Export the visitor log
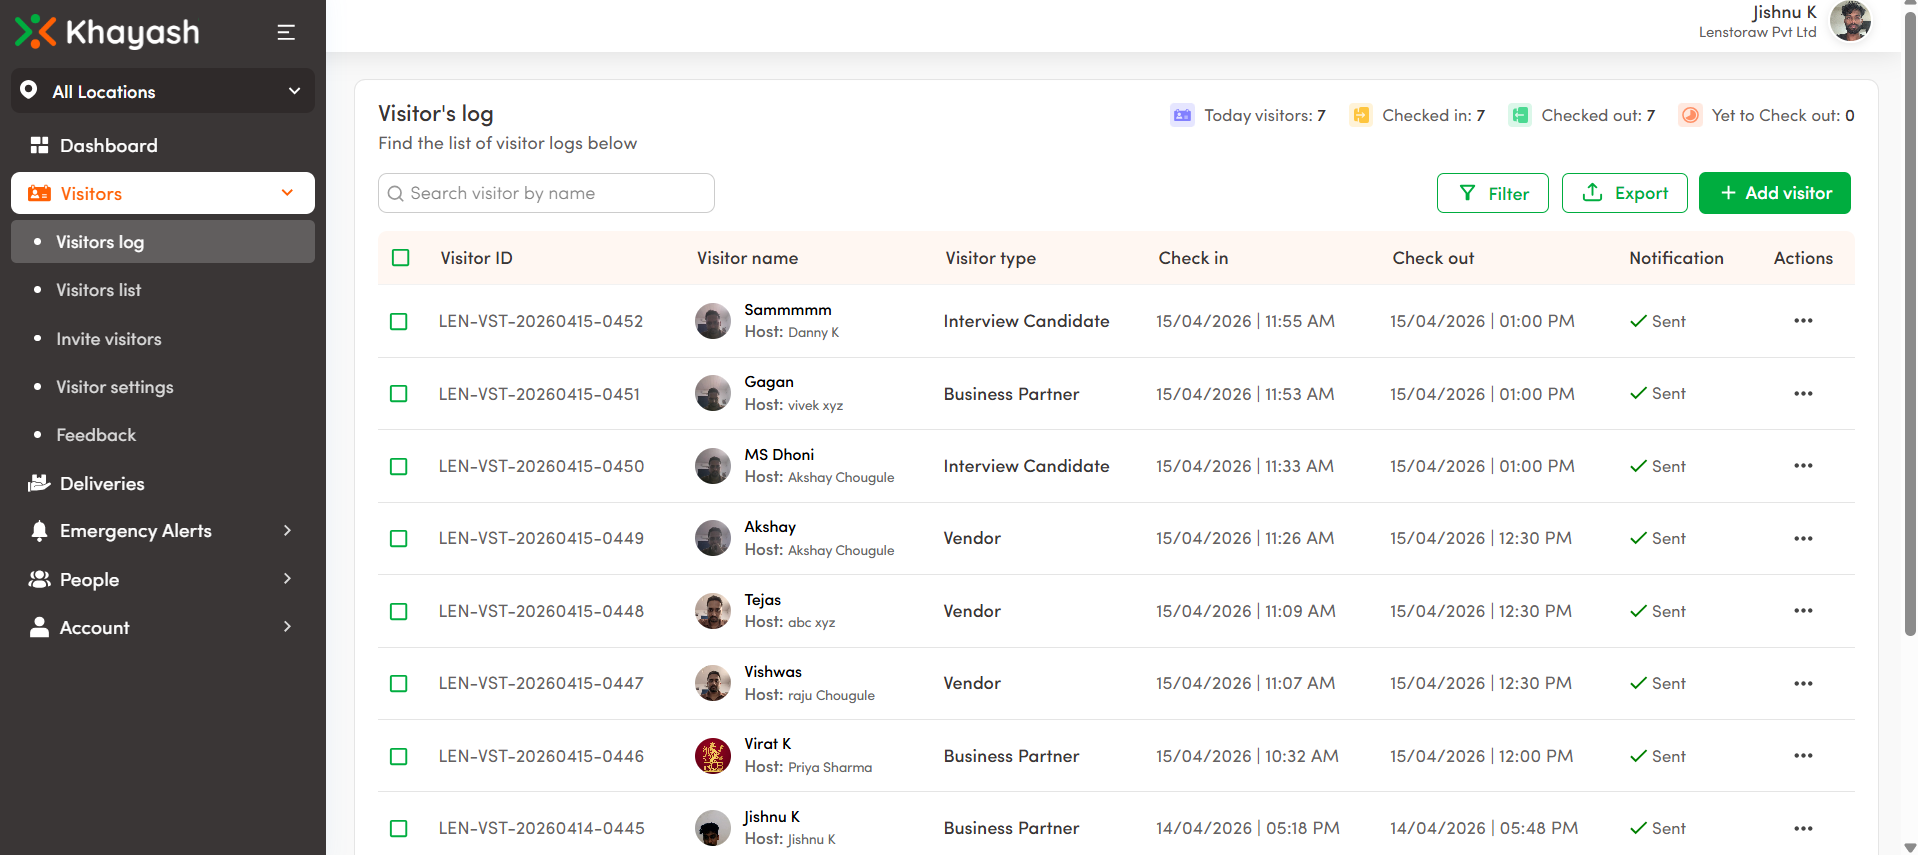Viewport: 1918px width, 855px height. pyautogui.click(x=1624, y=193)
